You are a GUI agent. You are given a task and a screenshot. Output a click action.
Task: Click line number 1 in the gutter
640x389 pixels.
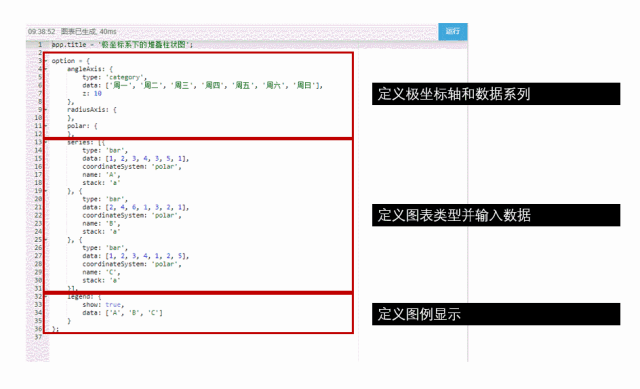40,44
